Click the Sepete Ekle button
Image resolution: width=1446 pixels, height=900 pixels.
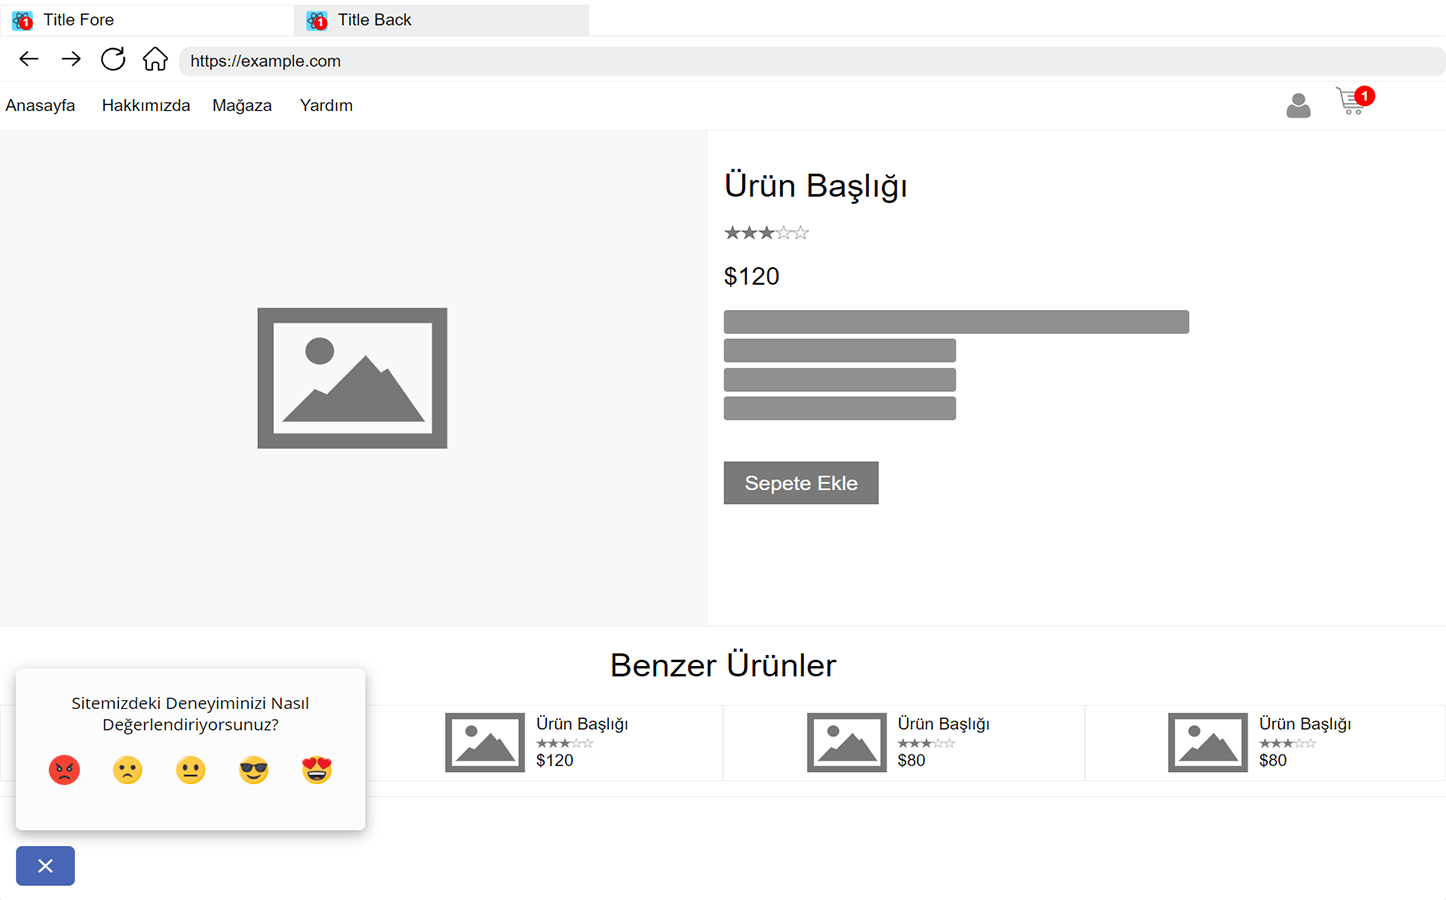(x=801, y=483)
